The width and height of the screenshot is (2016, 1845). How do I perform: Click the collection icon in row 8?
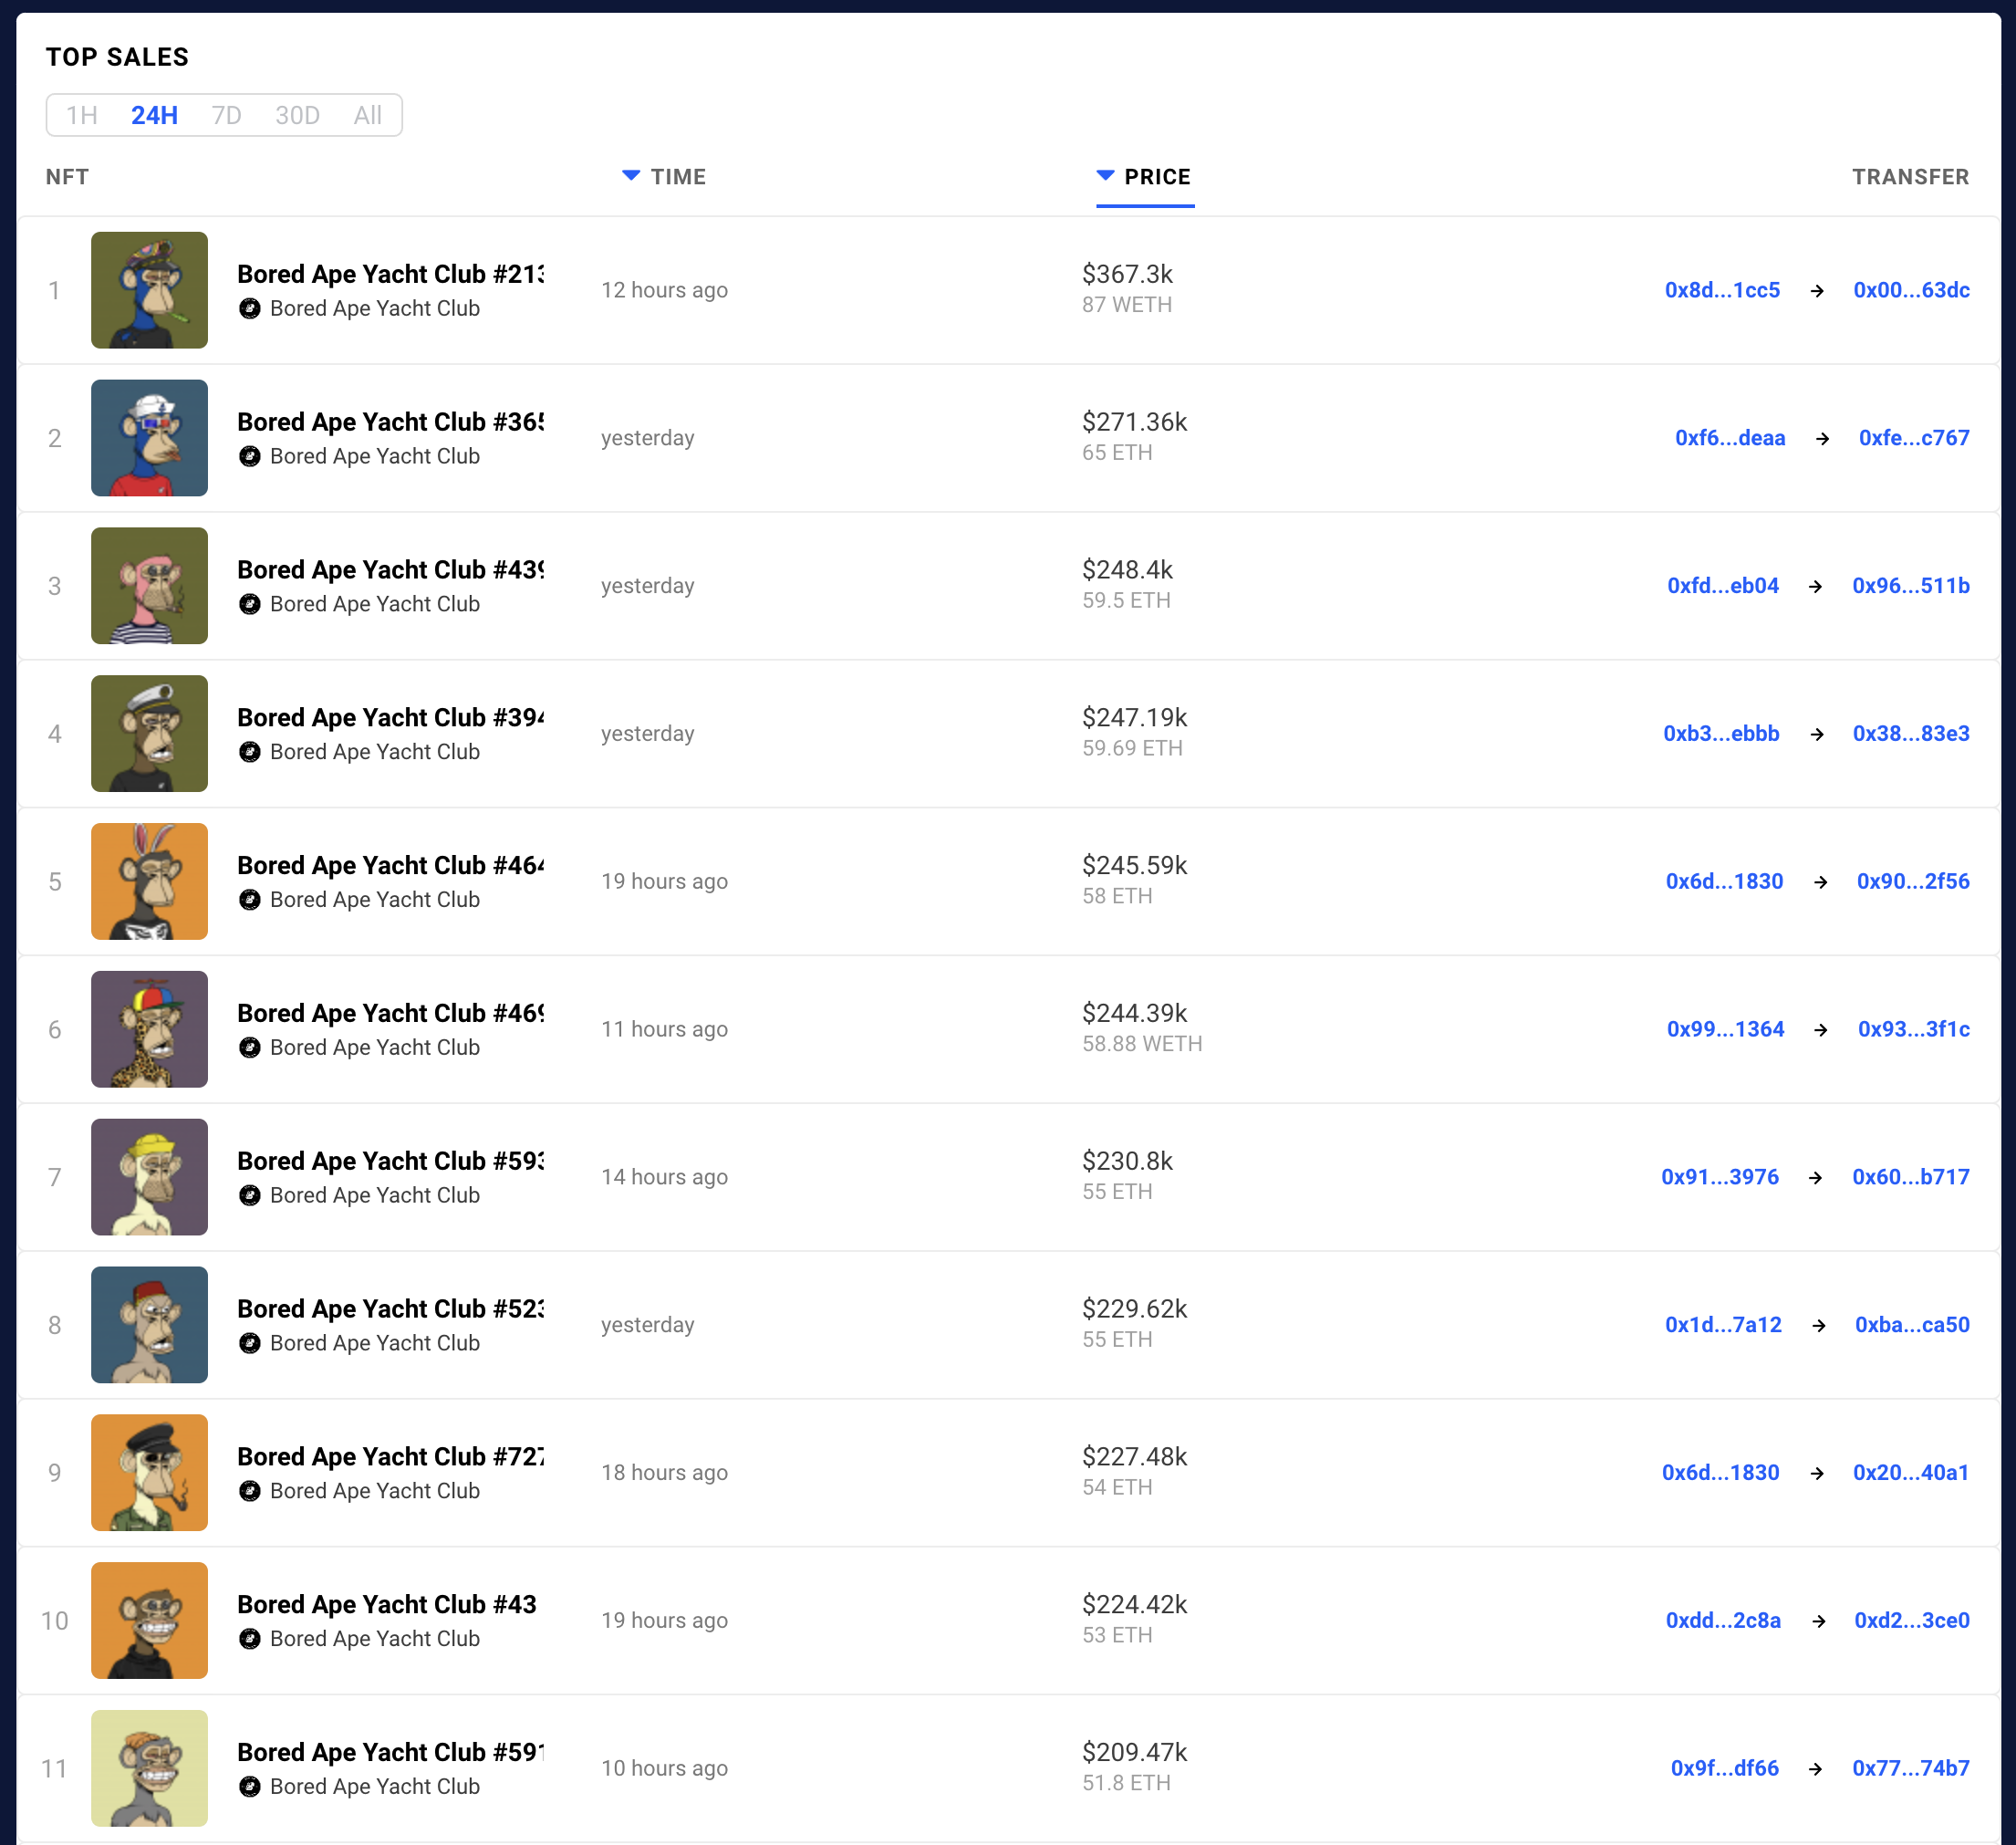(250, 1344)
